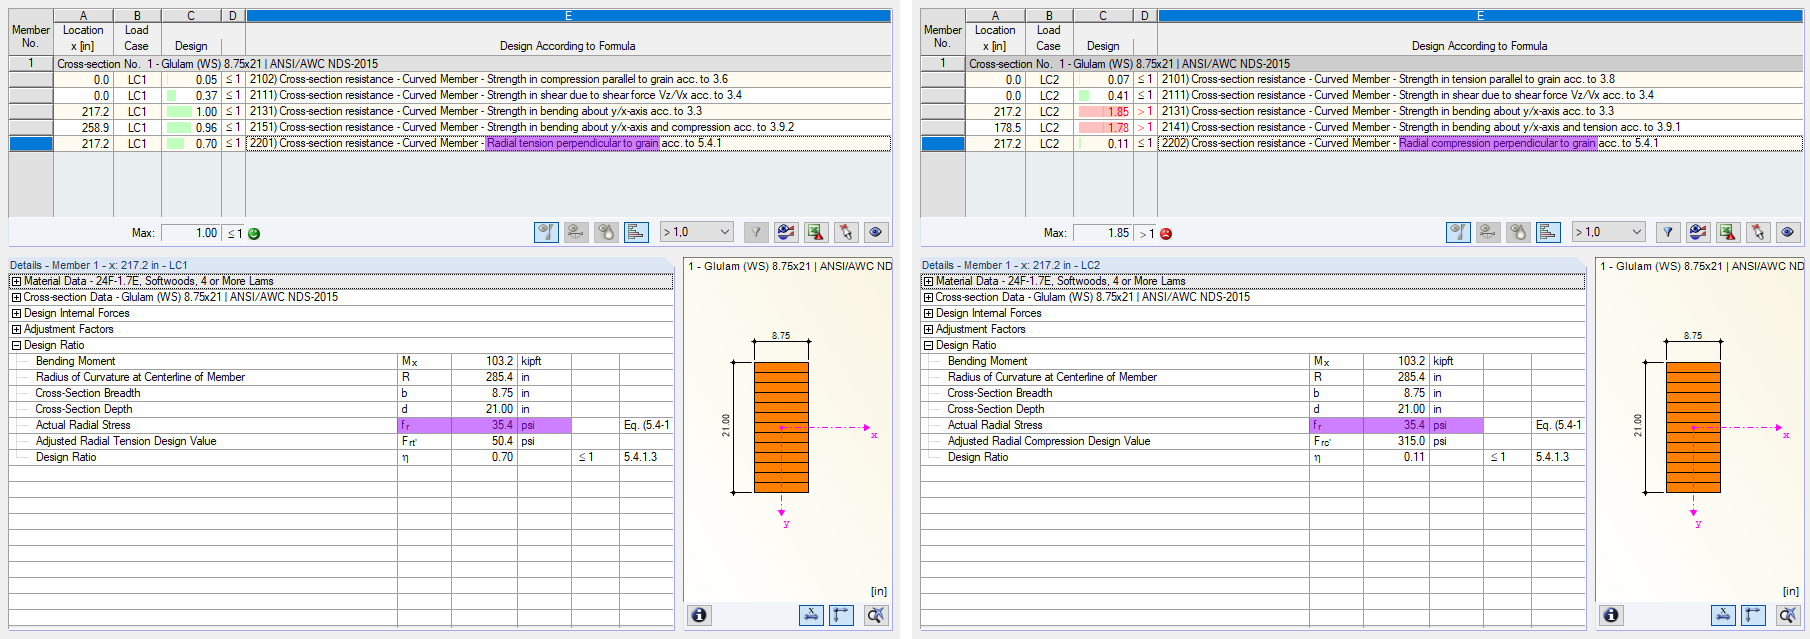Image resolution: width=1810 pixels, height=639 pixels.
Task: Click the grey filter funnel in the LC1 panel
Action: pyautogui.click(x=756, y=232)
